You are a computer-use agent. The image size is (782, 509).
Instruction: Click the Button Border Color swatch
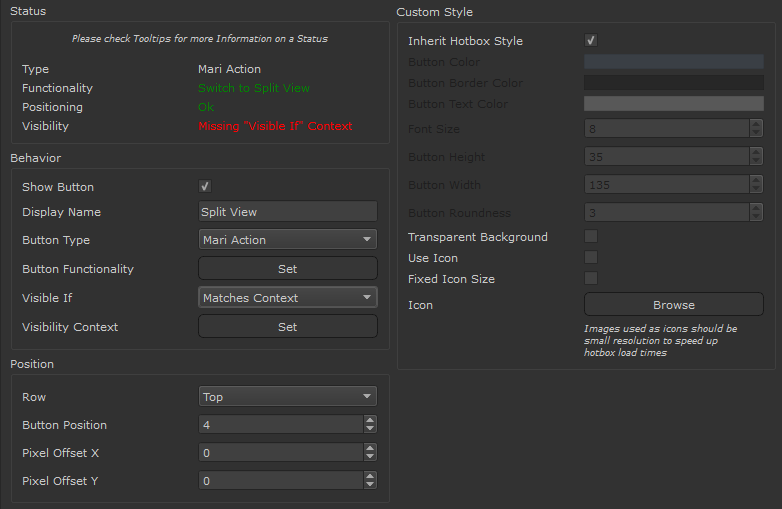click(673, 83)
